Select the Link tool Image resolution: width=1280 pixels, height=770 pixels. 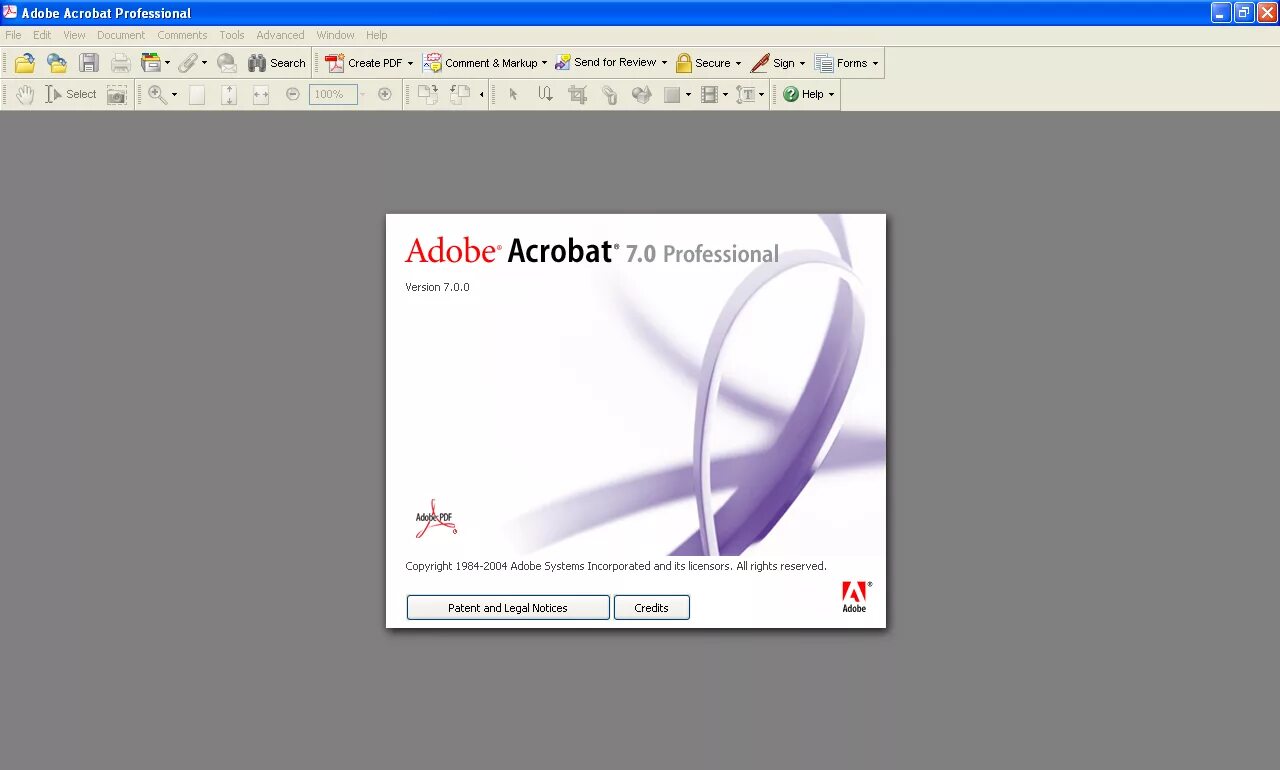609,94
